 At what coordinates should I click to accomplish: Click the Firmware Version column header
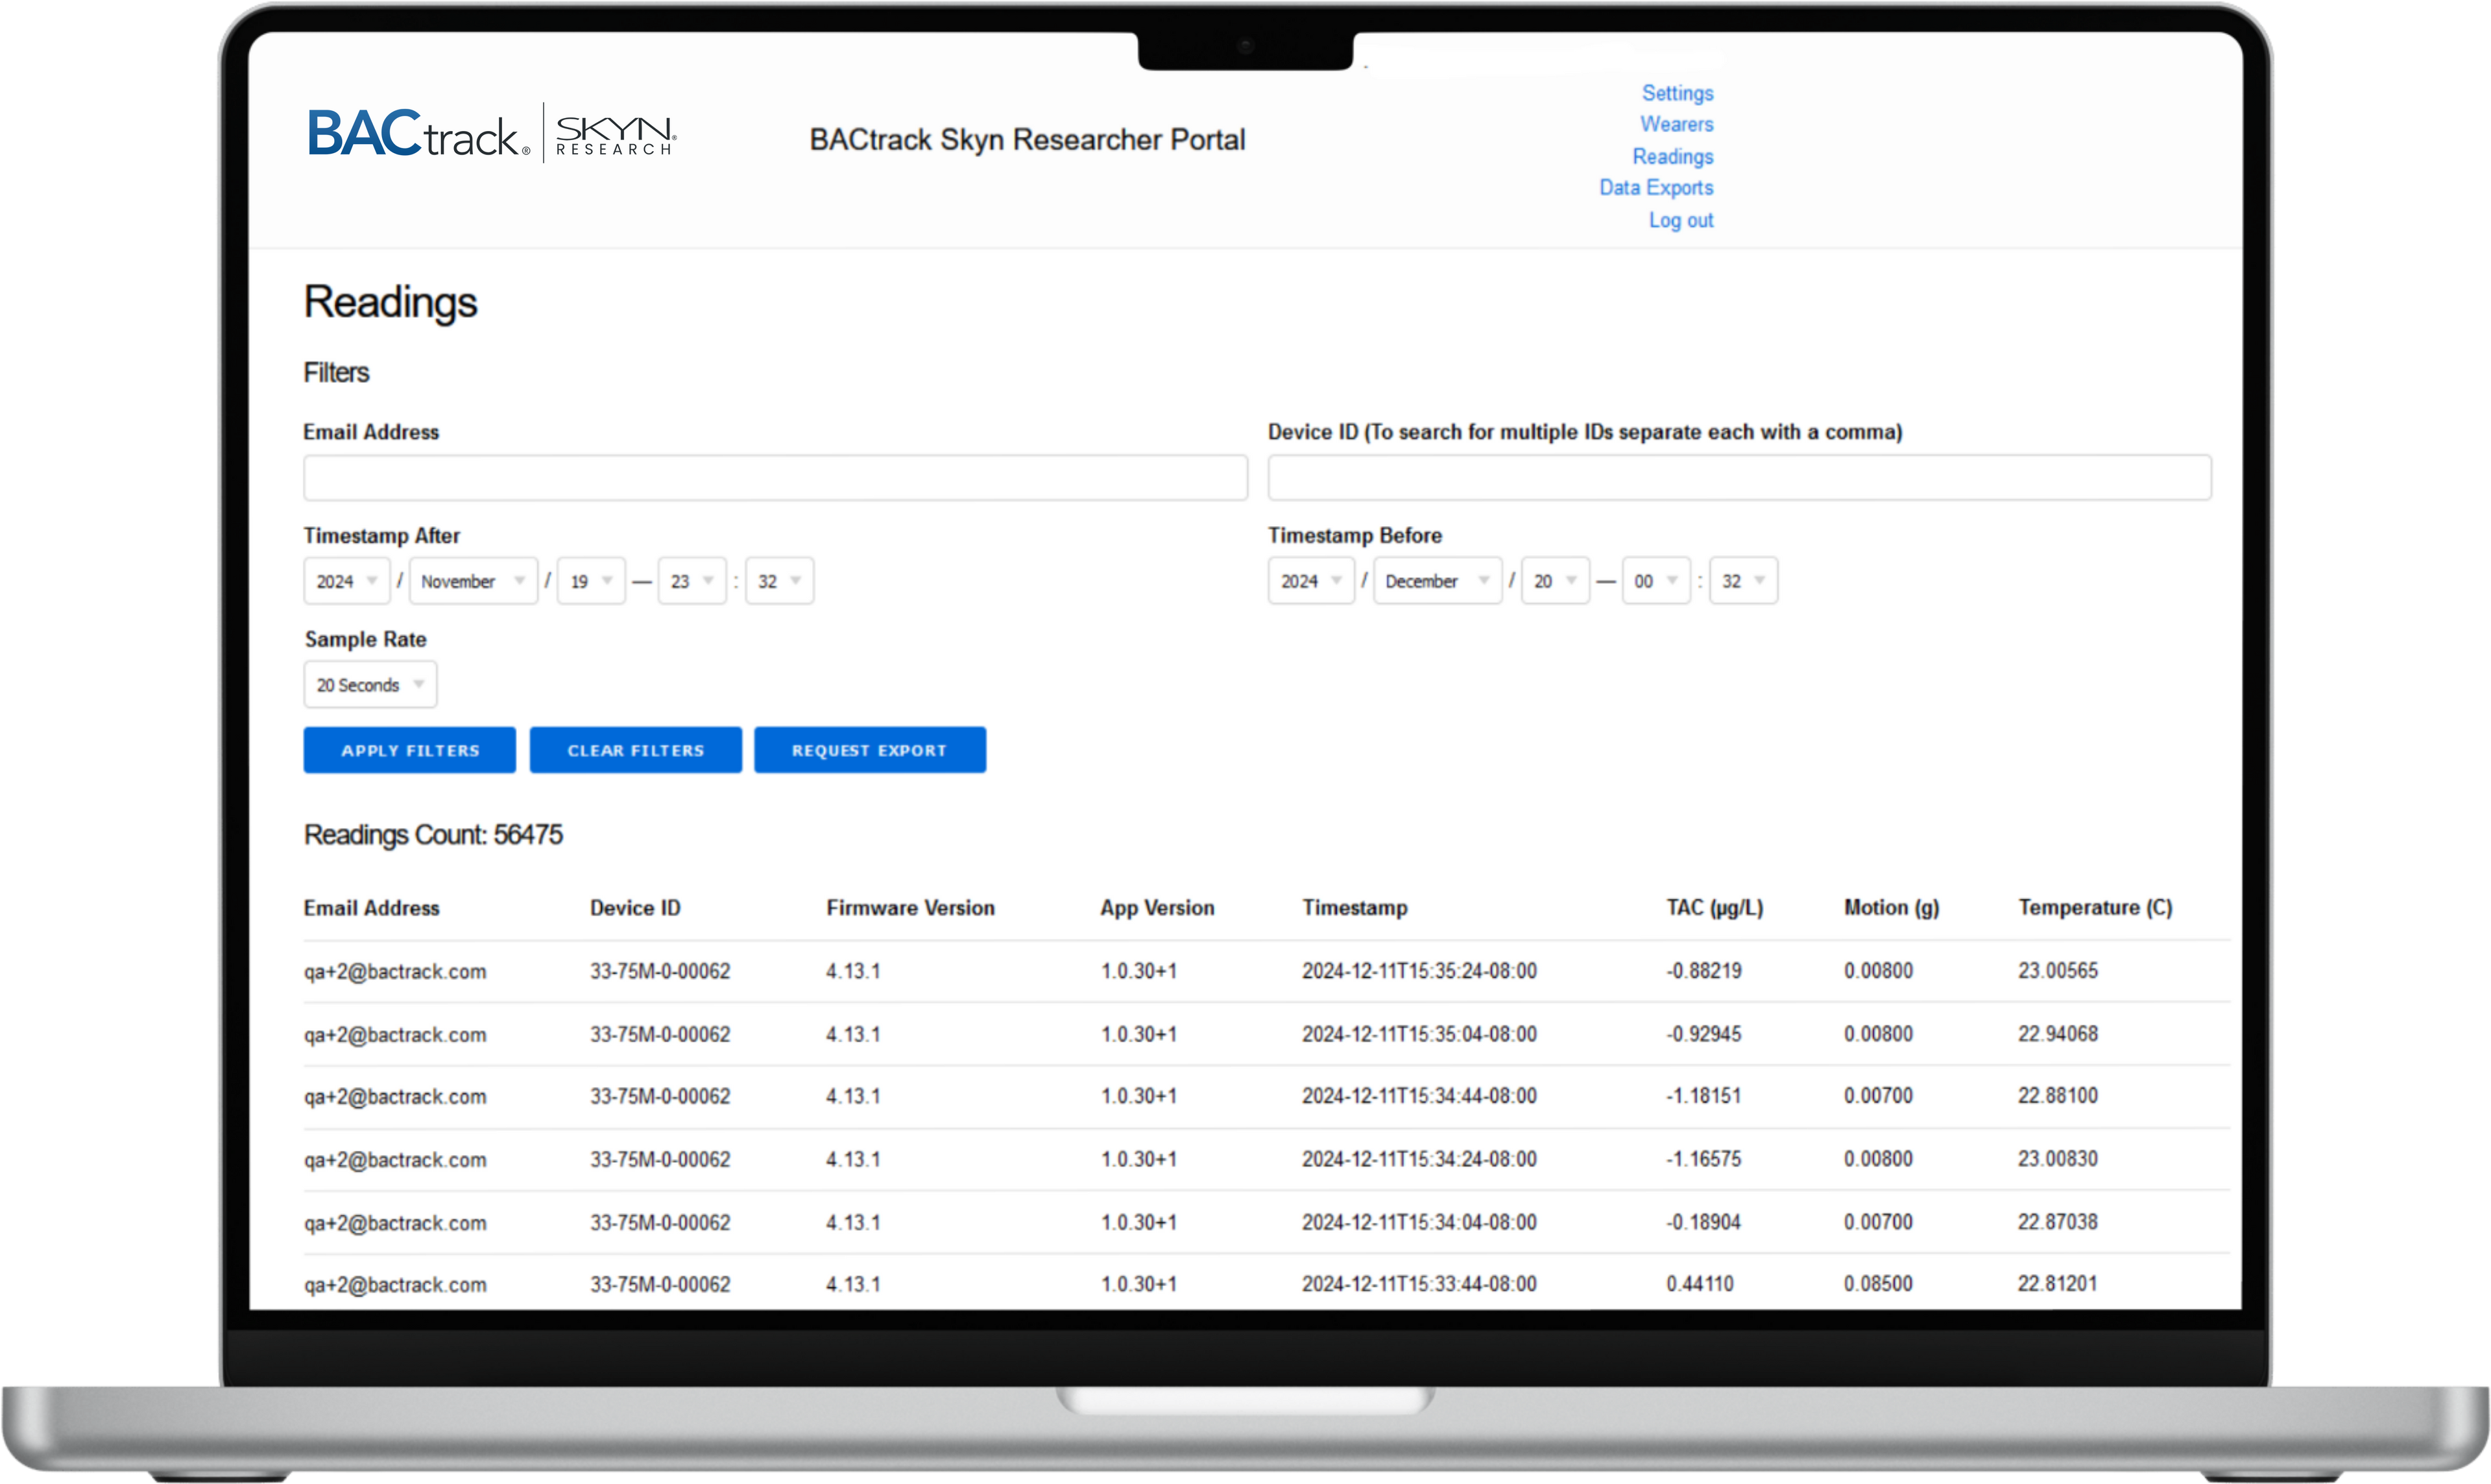tap(911, 908)
